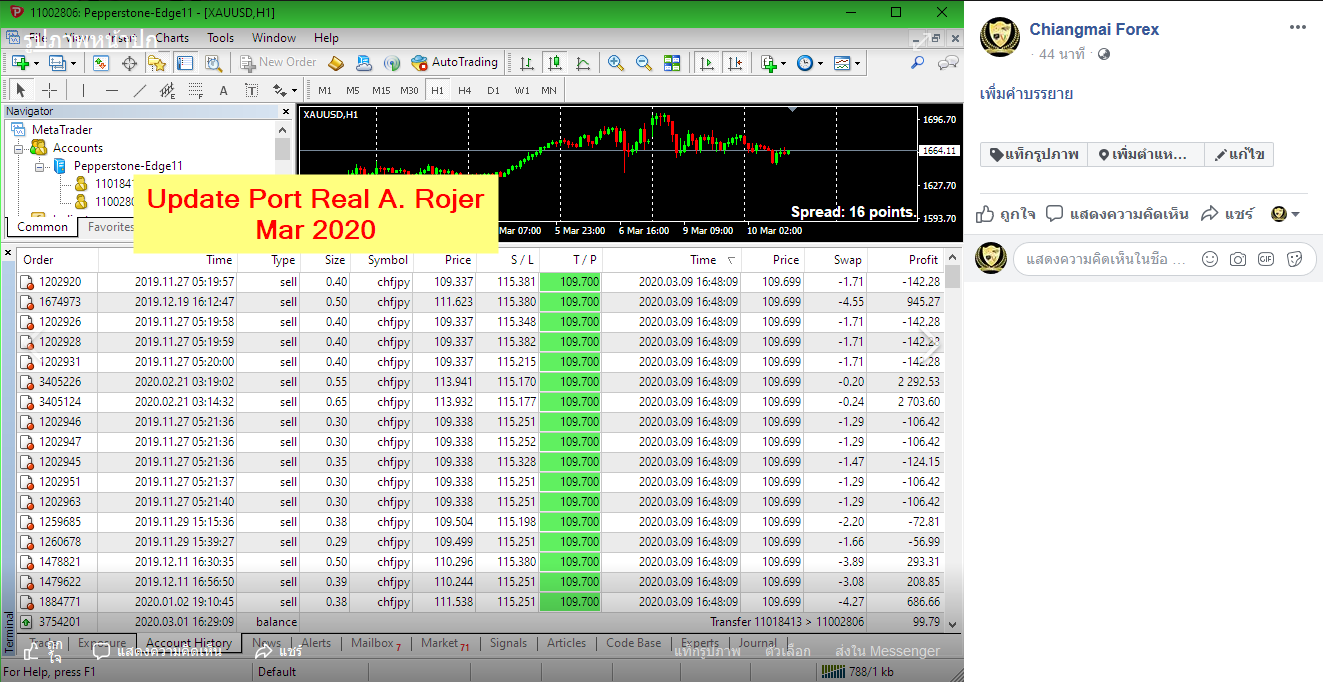Open the Strategy Tester magnifier icon
The image size is (1323, 682).
(213, 63)
